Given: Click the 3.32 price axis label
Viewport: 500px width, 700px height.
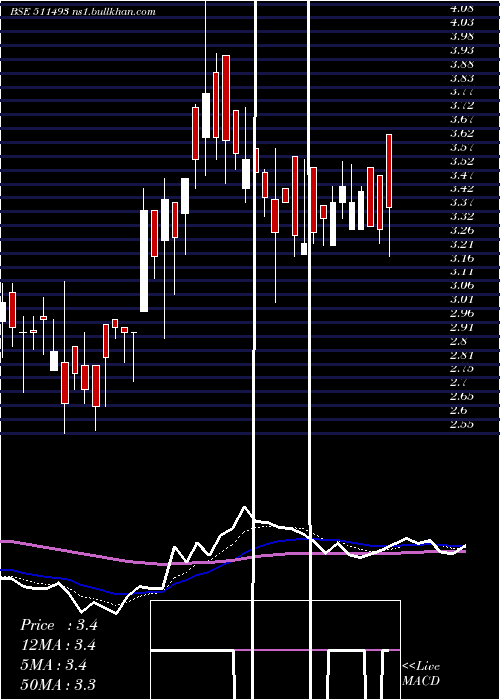Looking at the screenshot, I should (462, 216).
